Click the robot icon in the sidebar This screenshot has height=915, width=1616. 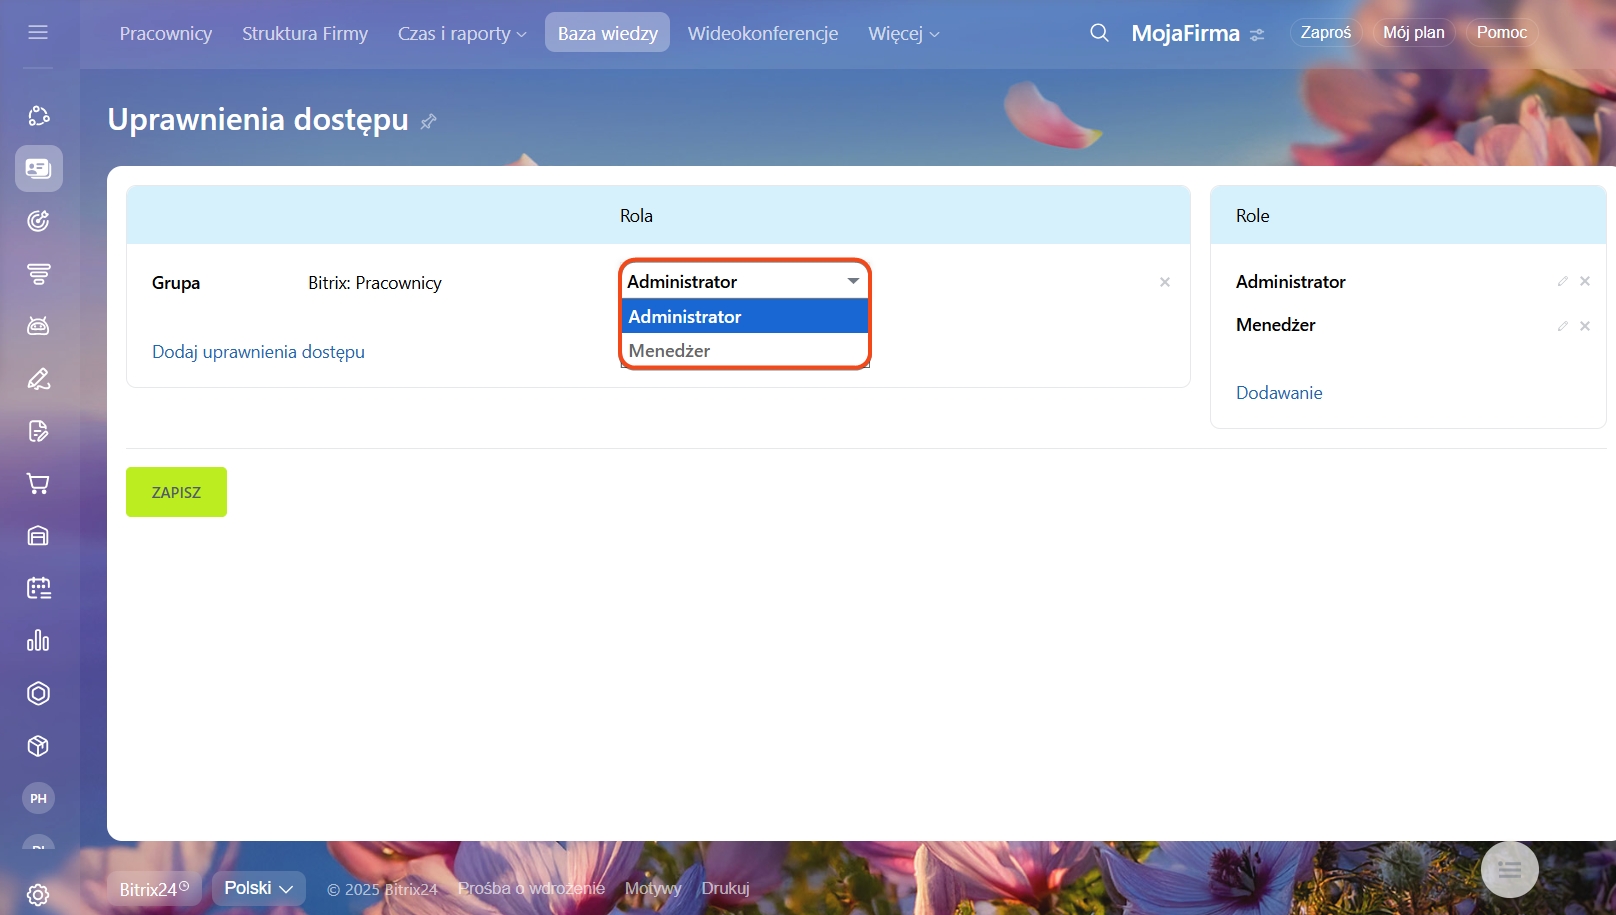(38, 326)
